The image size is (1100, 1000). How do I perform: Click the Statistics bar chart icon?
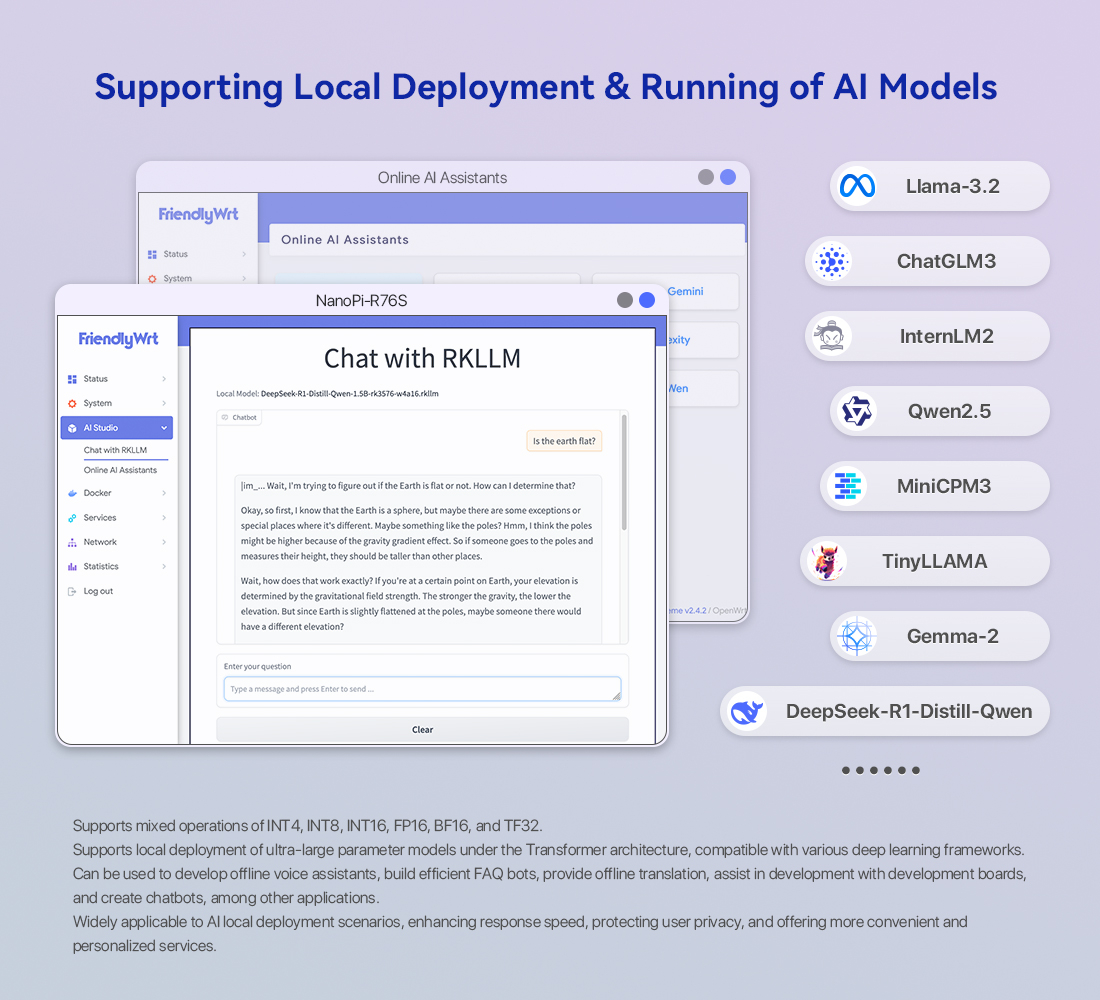coord(72,567)
